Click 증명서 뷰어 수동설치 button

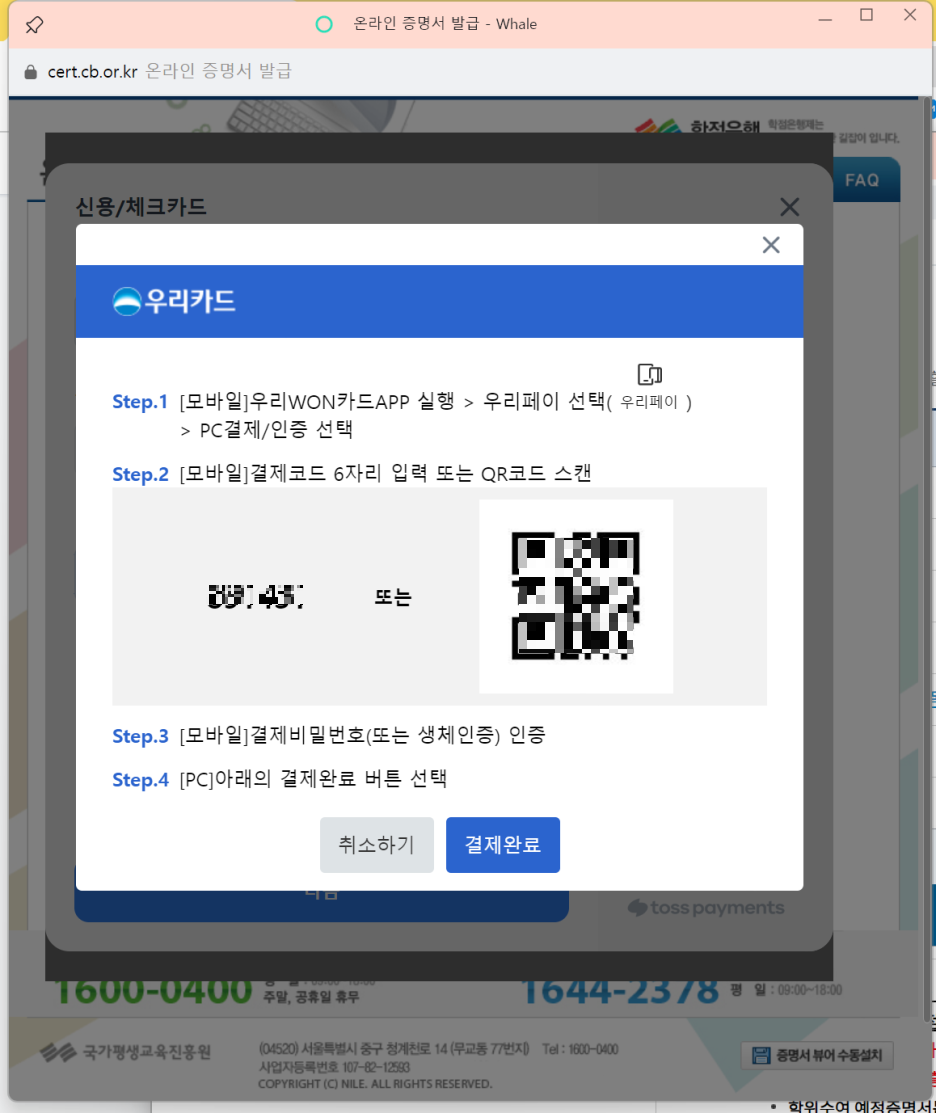pyautogui.click(x=817, y=1056)
